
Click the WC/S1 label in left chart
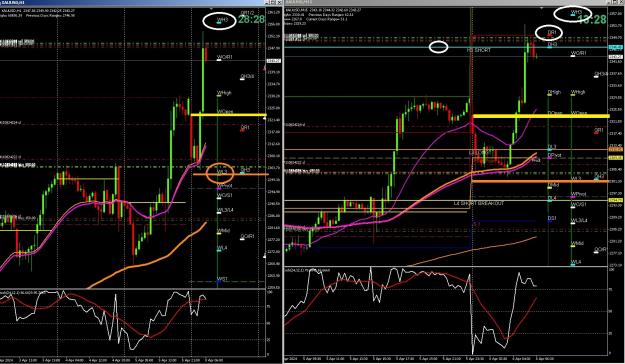click(224, 195)
